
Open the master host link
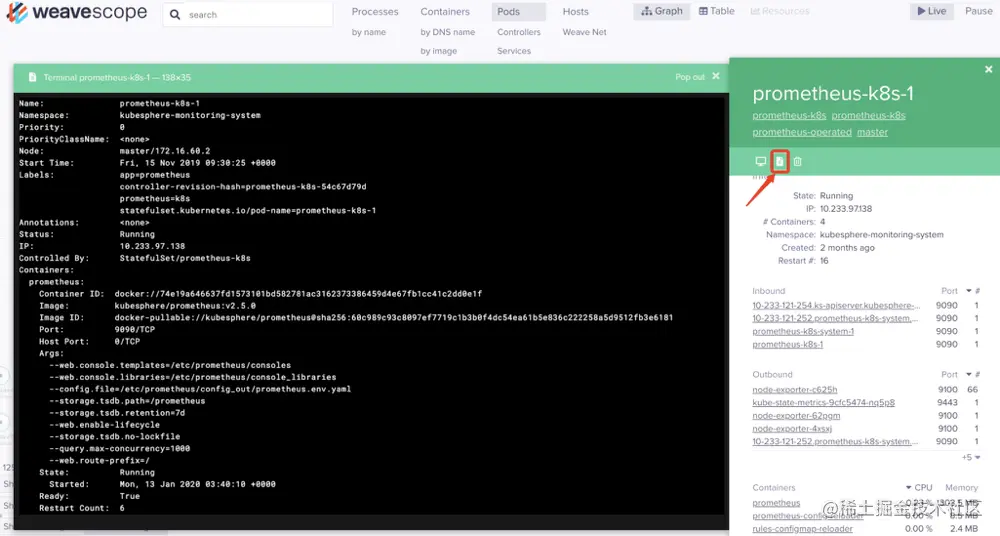click(872, 132)
